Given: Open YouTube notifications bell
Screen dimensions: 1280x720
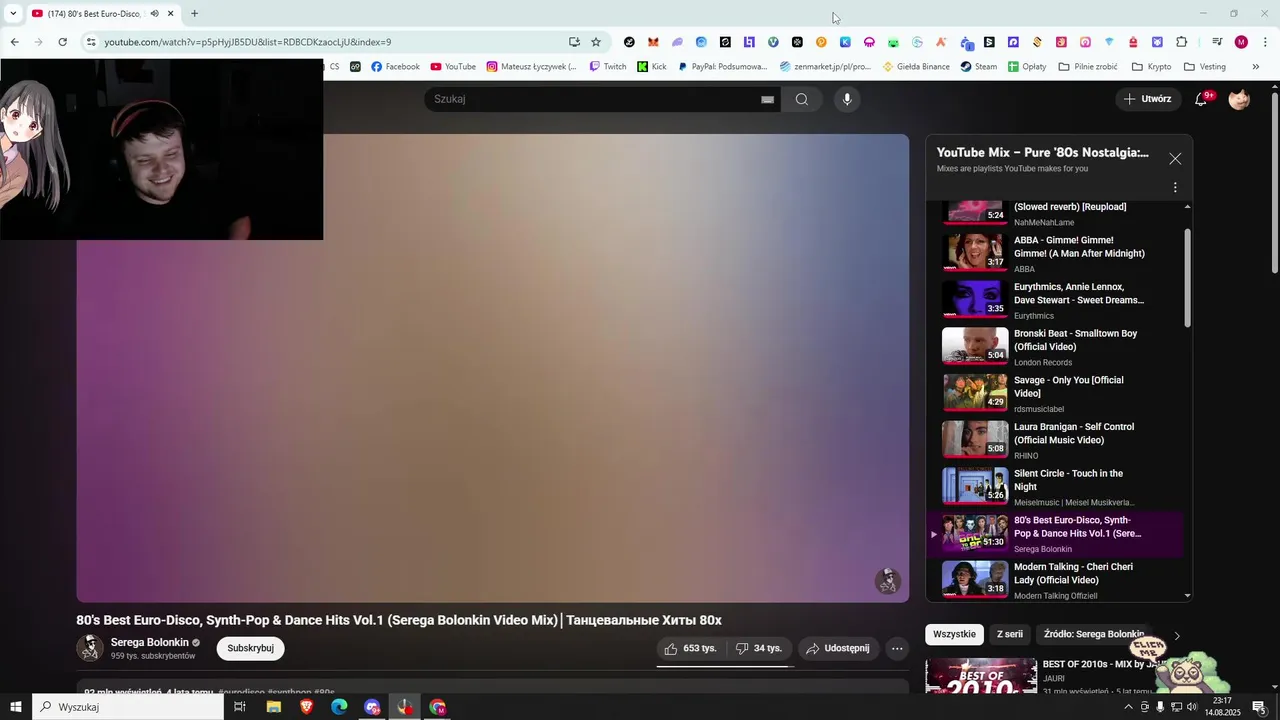Looking at the screenshot, I should tap(1202, 99).
